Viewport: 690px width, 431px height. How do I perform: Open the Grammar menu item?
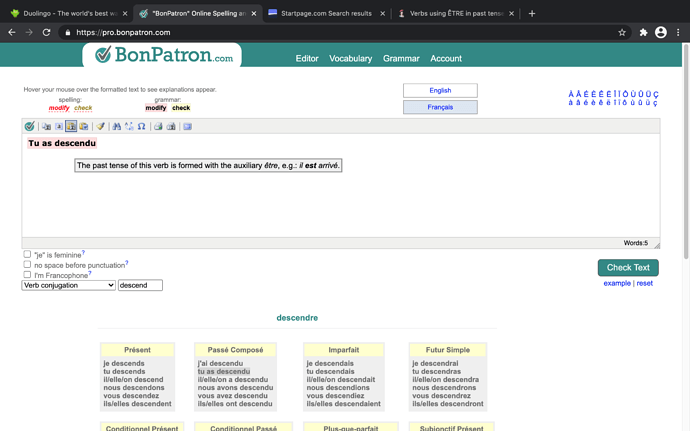[401, 59]
